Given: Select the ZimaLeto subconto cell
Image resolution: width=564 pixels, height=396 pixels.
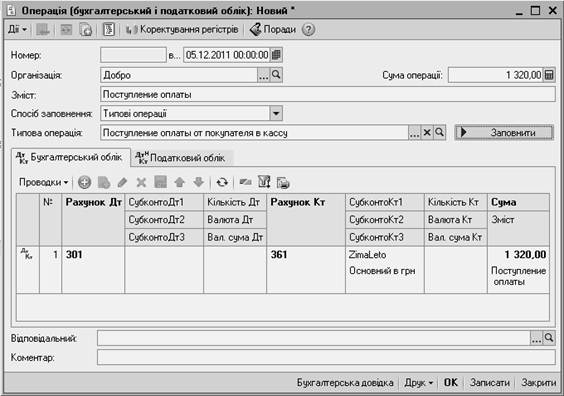Looking at the screenshot, I should (x=385, y=255).
